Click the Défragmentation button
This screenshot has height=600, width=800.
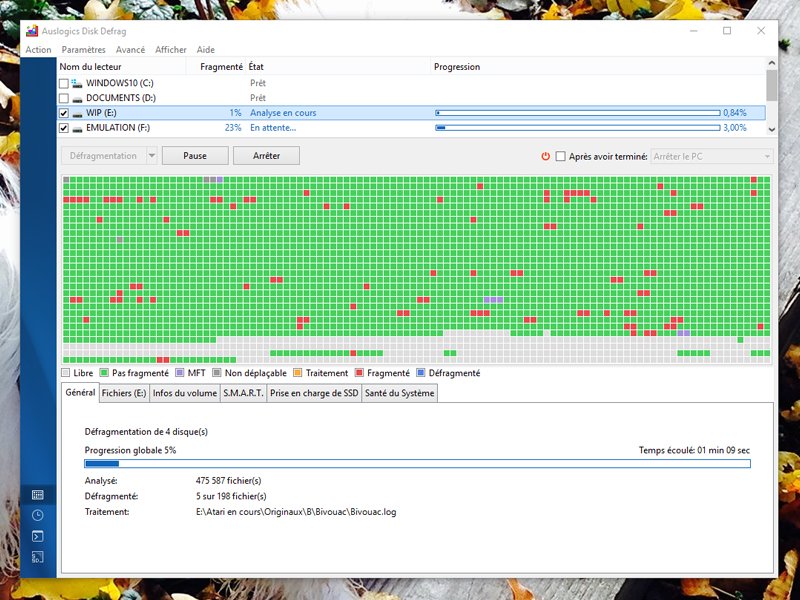103,156
